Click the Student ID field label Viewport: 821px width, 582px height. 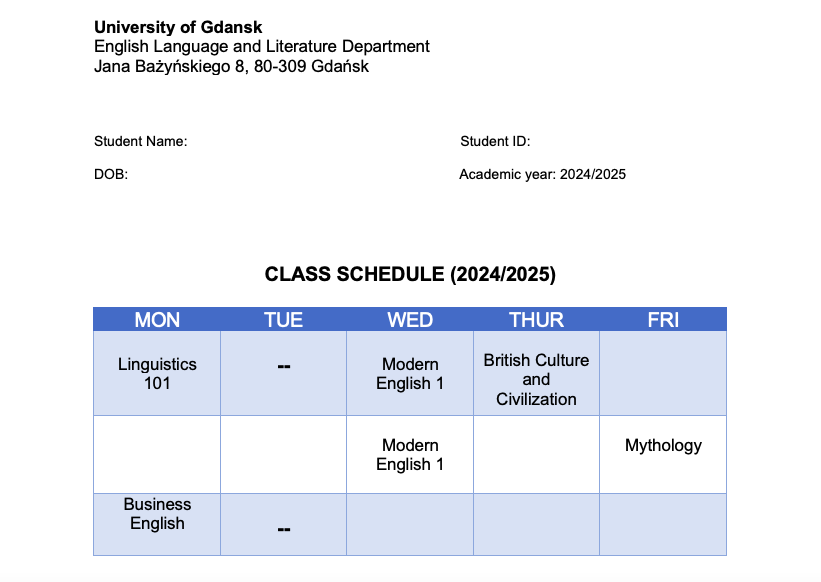495,141
